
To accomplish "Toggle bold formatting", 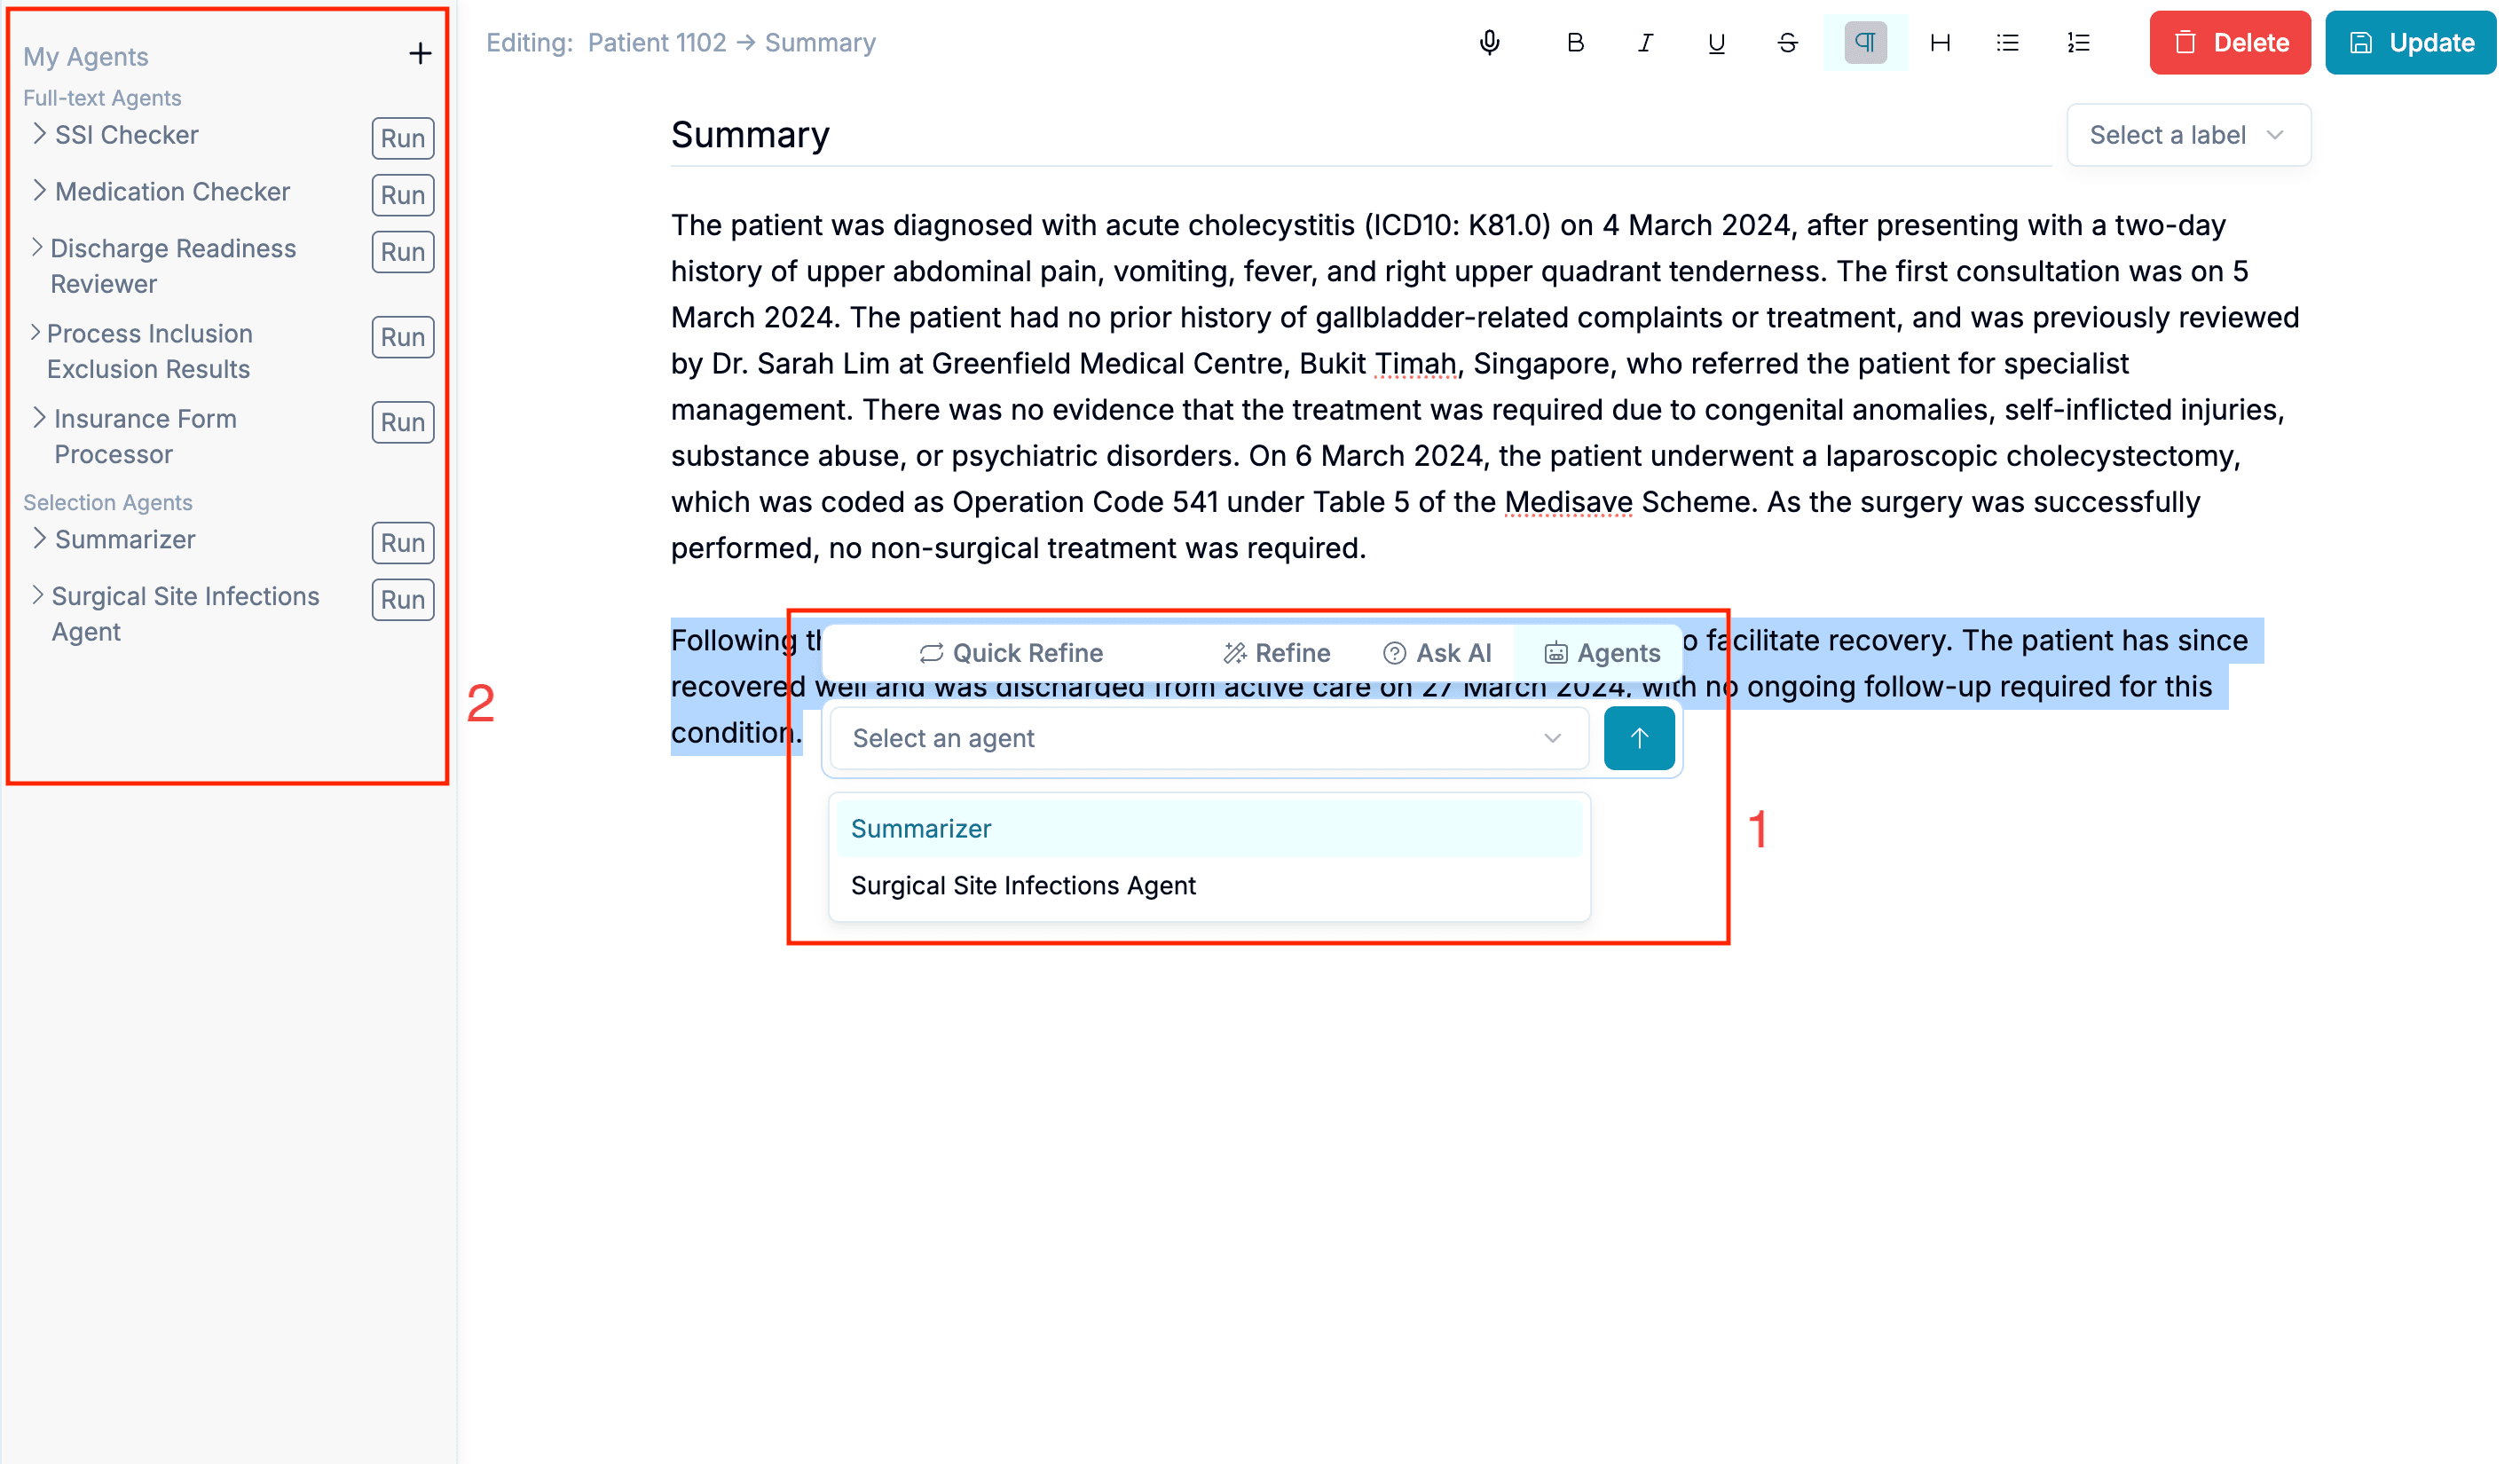I will [x=1574, y=42].
